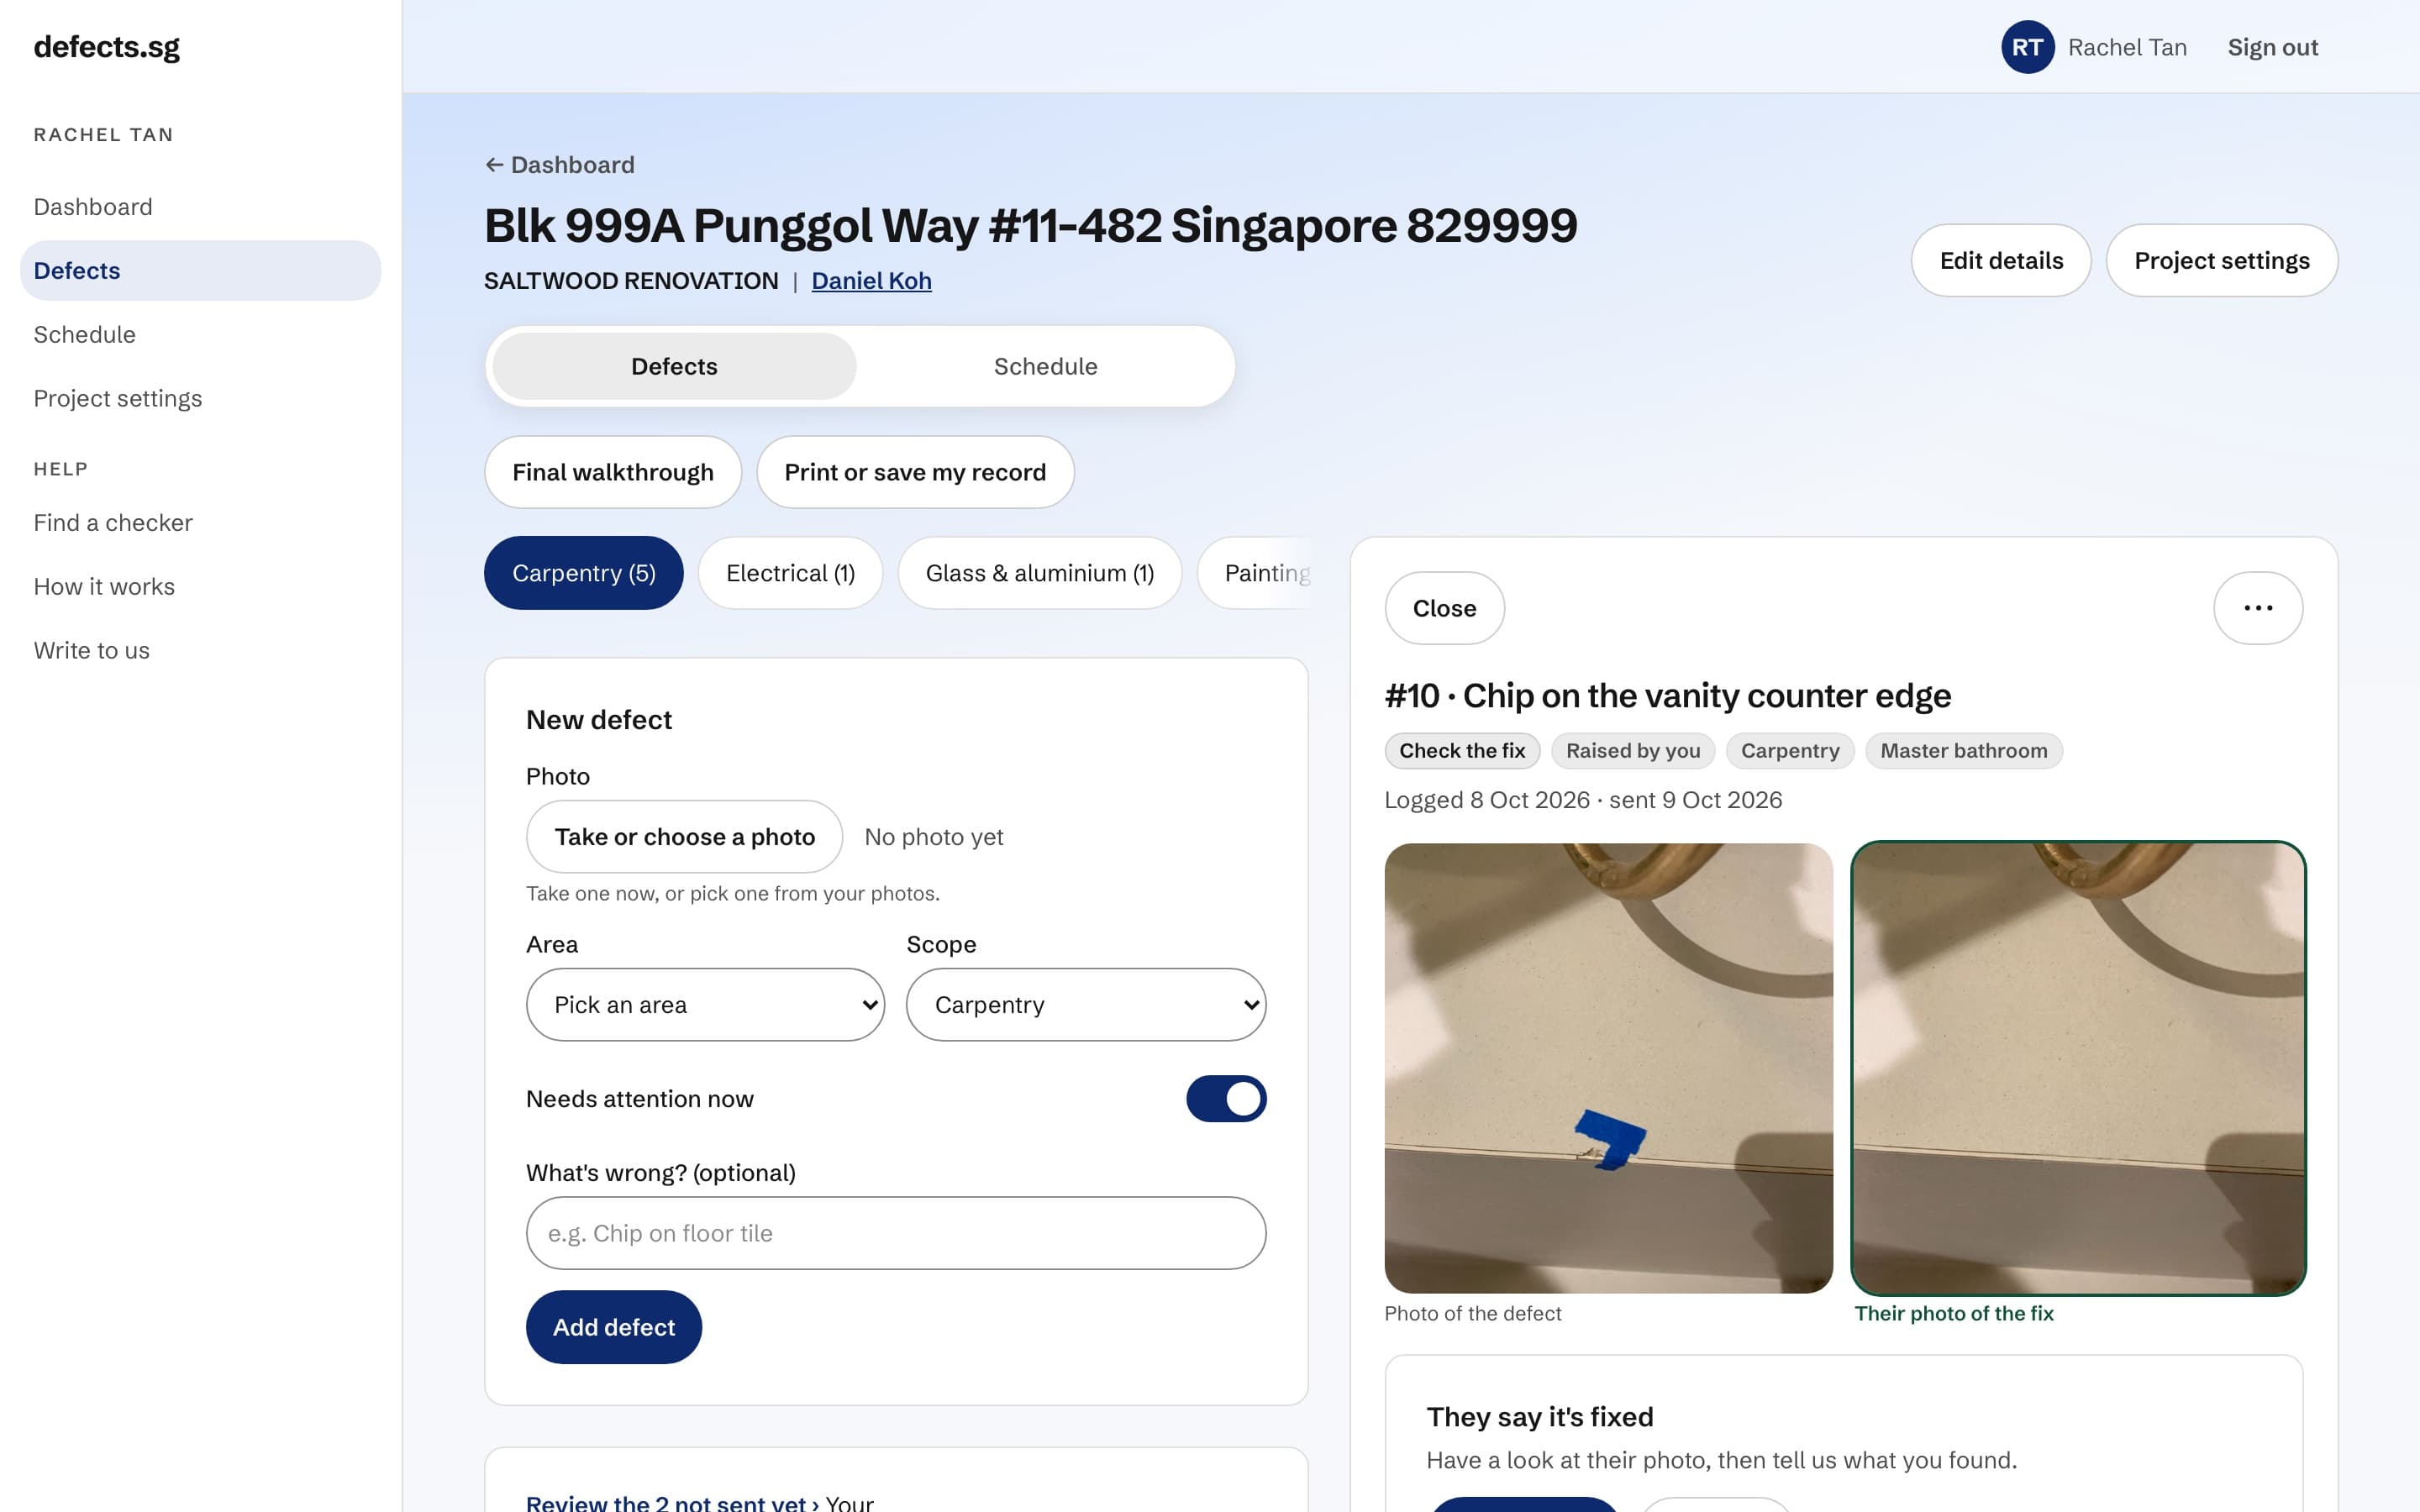Screen dimensions: 2420x1512
Task: Toggle the Needs attention now switch
Action: (1225, 1099)
